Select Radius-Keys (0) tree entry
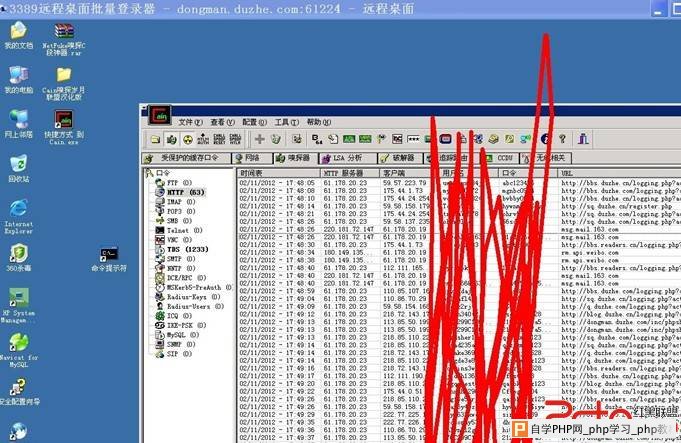The image size is (681, 443). click(x=188, y=297)
